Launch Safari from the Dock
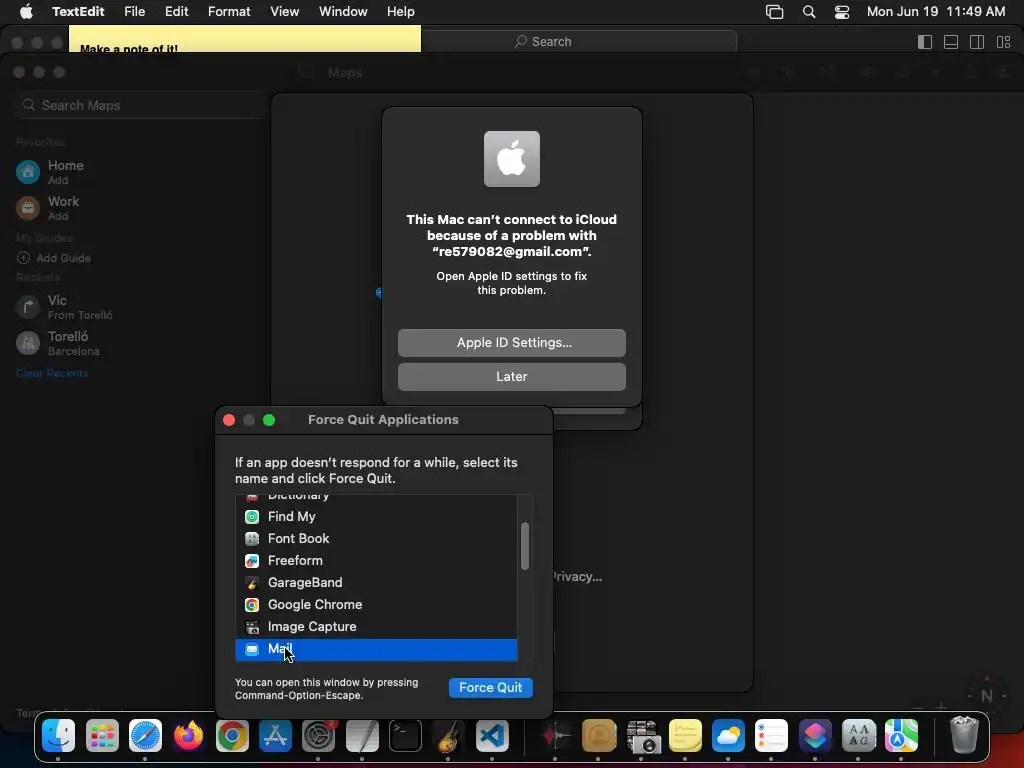This screenshot has height=768, width=1024. coord(145,736)
